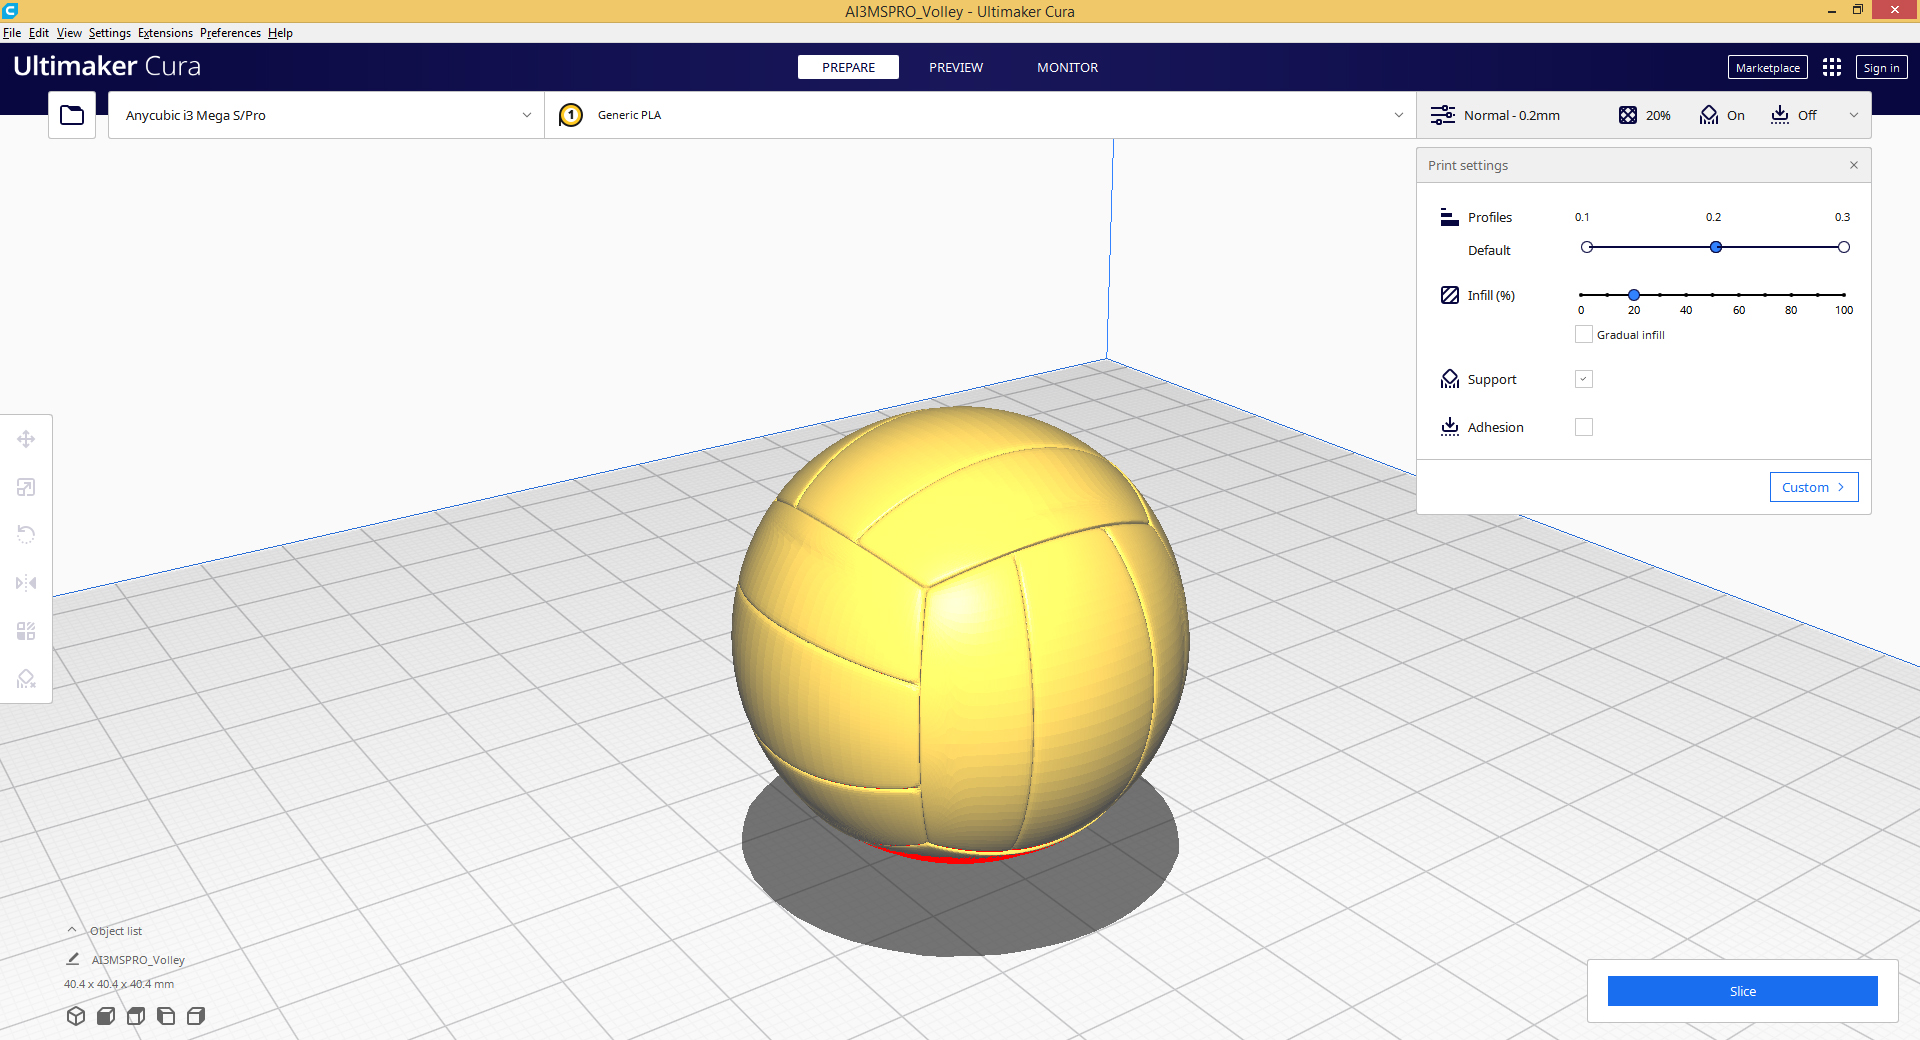This screenshot has height=1040, width=1920.
Task: Activate the Support Blocker tool
Action: coord(26,679)
